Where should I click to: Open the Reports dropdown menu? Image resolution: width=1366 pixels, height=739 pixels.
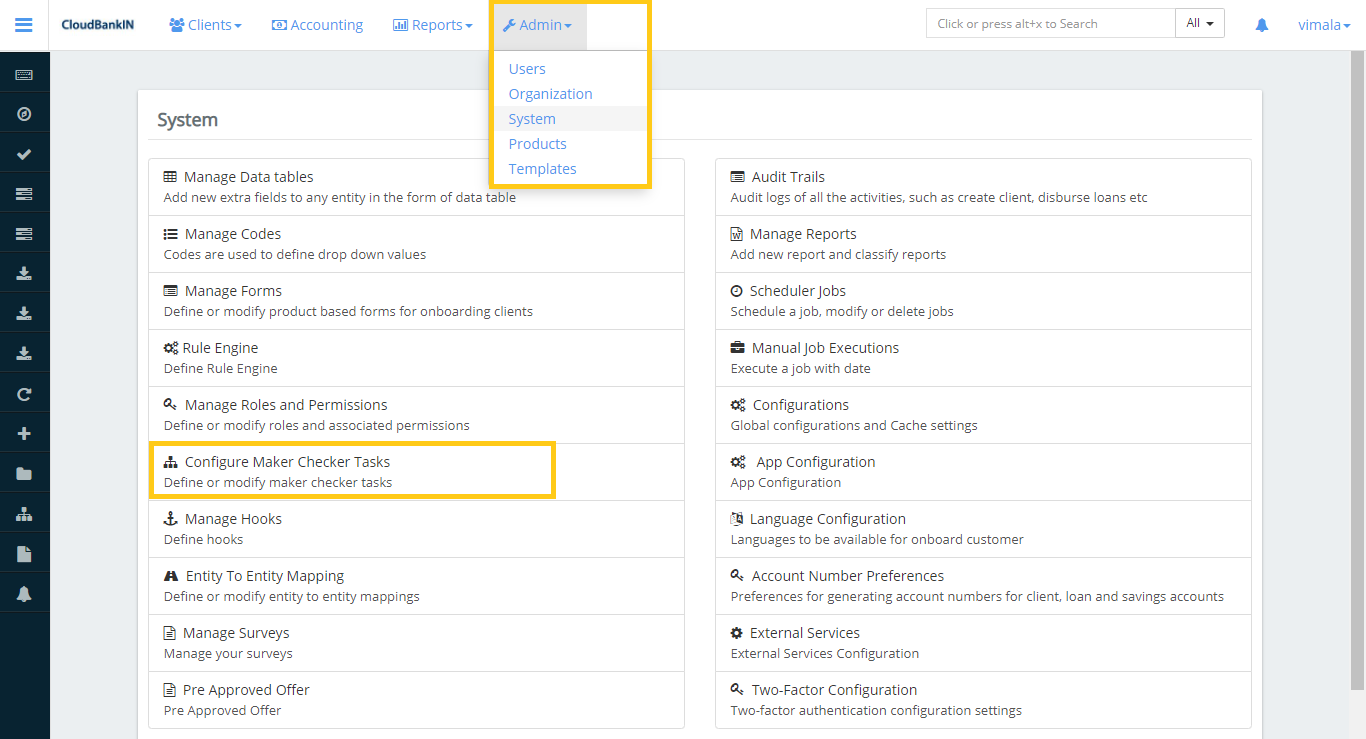click(x=432, y=24)
